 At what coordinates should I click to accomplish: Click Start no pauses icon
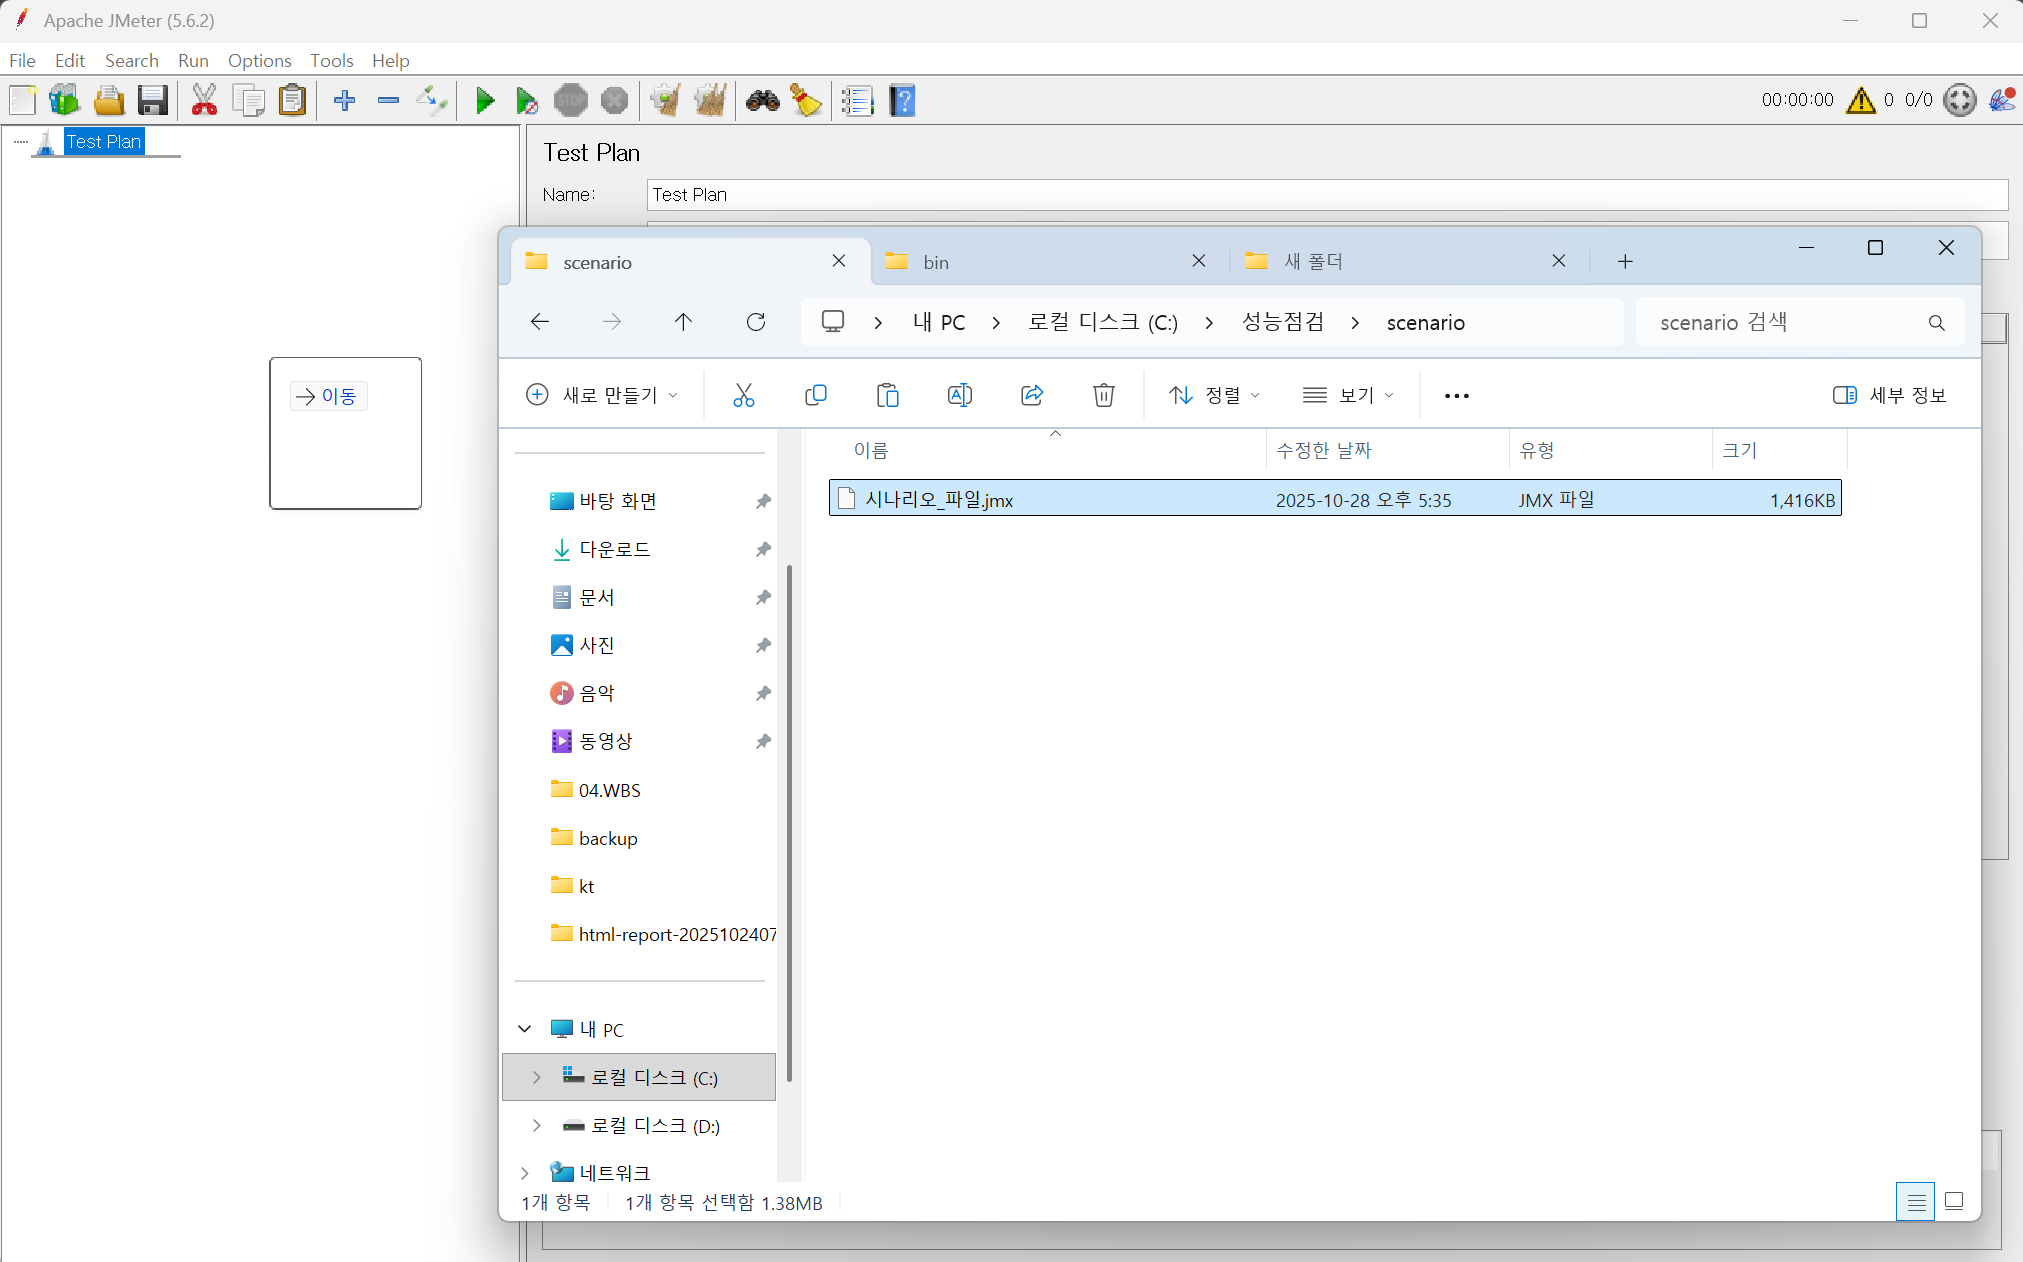[x=527, y=100]
